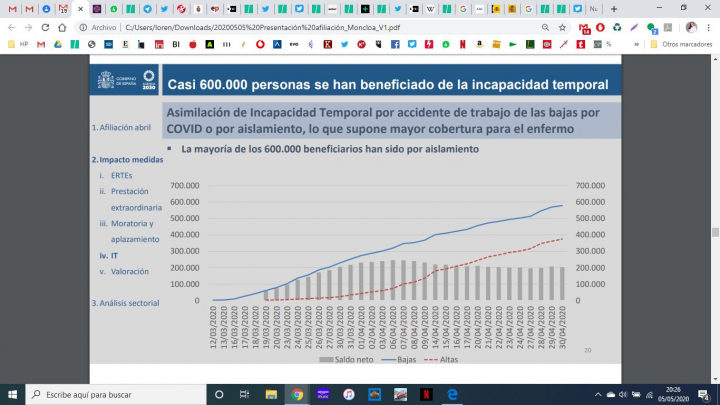The height and width of the screenshot is (405, 720).
Task: Open Task View on the taskbar
Action: coord(245,394)
